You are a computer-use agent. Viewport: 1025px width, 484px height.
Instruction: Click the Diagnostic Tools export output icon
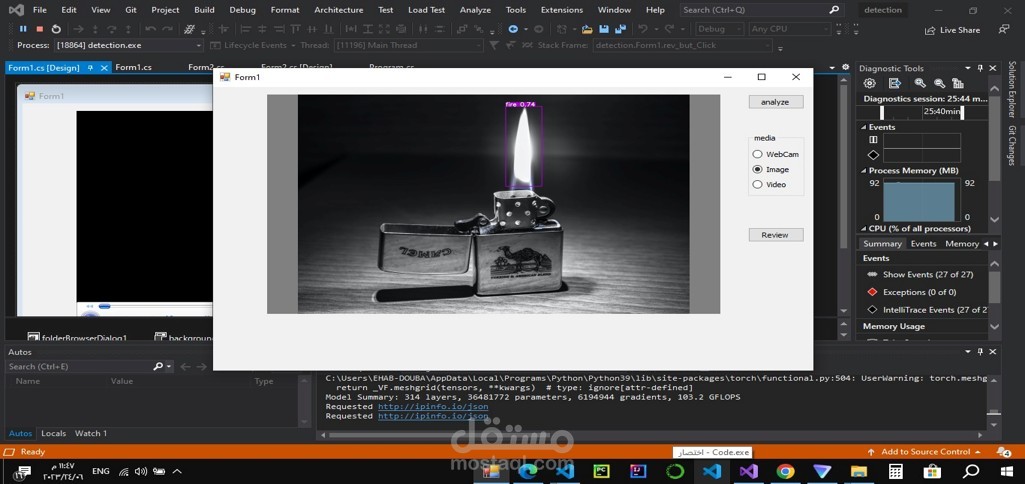pyautogui.click(x=895, y=83)
